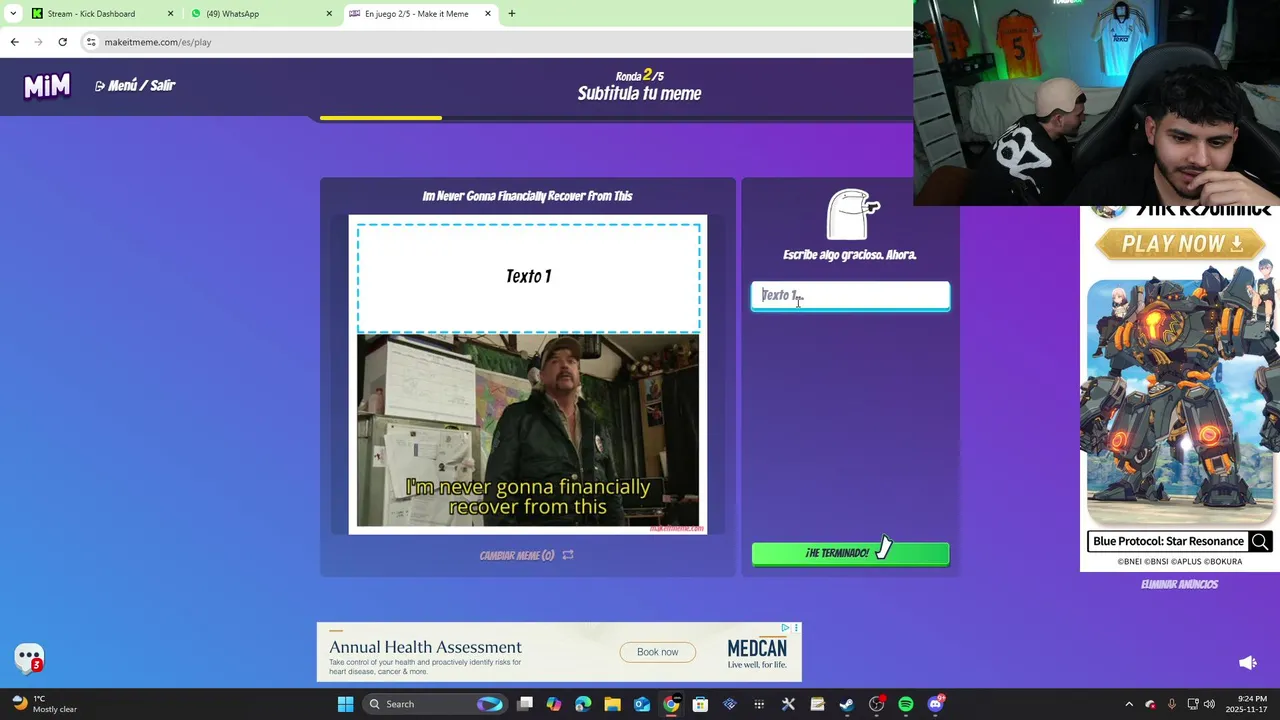This screenshot has width=1280, height=720.
Task: Open File Explorer from the taskbar
Action: point(612,704)
